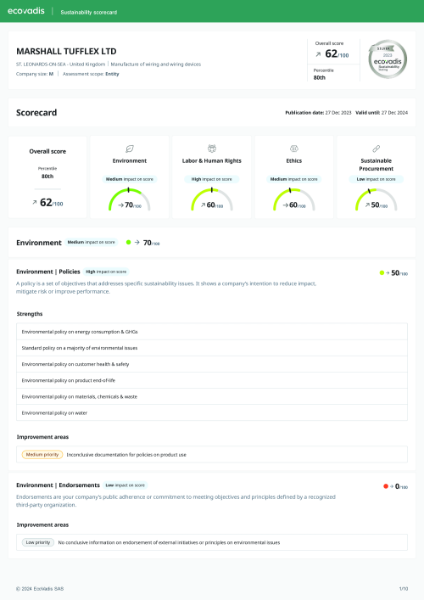Viewport: 424px width, 600px height.
Task: Click the chain-link icon above Sustainable Procurement
Action: tap(376, 148)
